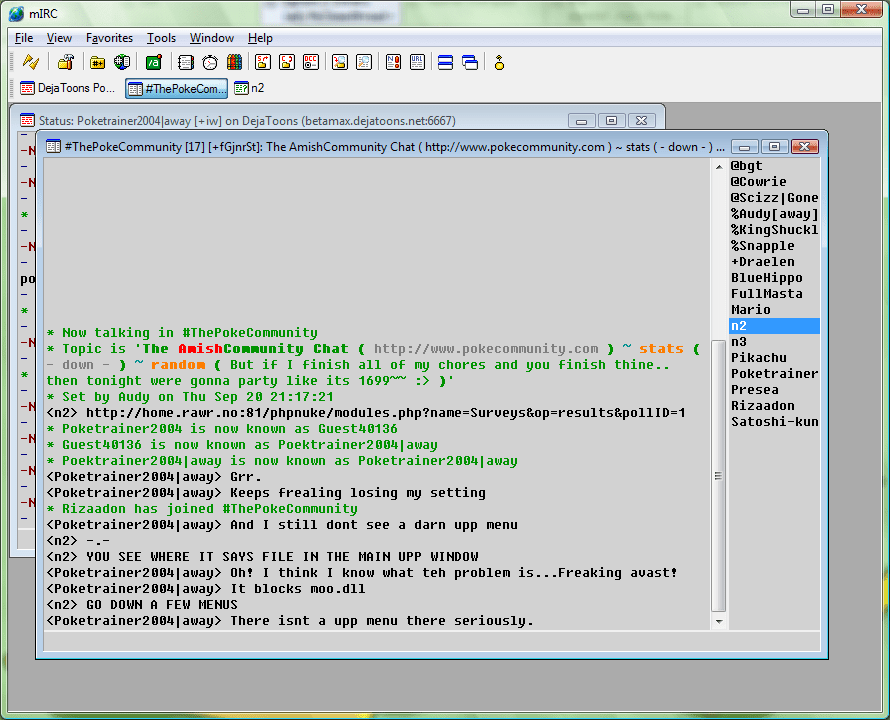
Task: Select %KingShuckl in the nick list
Action: pos(774,230)
